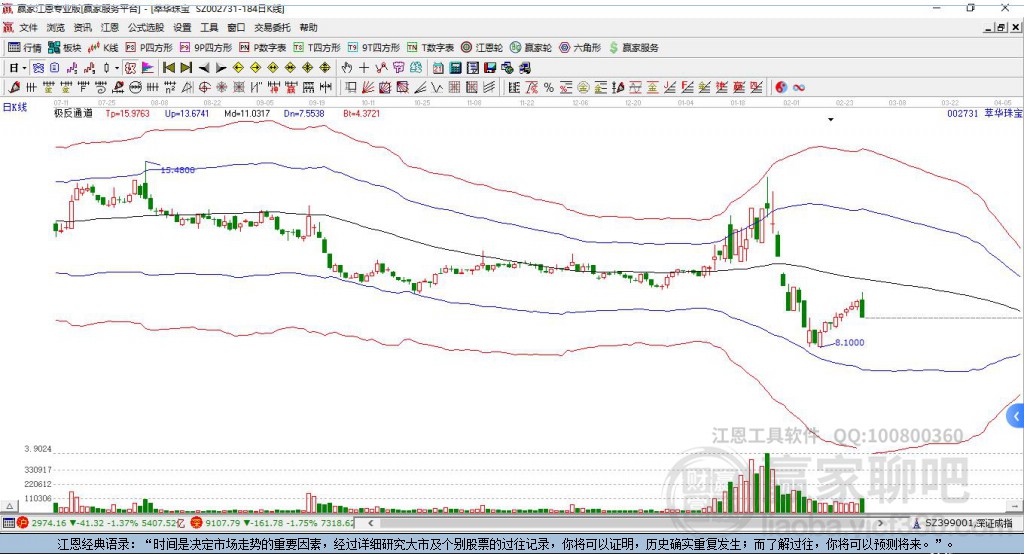Select the percent % drawing tool
This screenshot has height=554, width=1024.
pyautogui.click(x=549, y=88)
